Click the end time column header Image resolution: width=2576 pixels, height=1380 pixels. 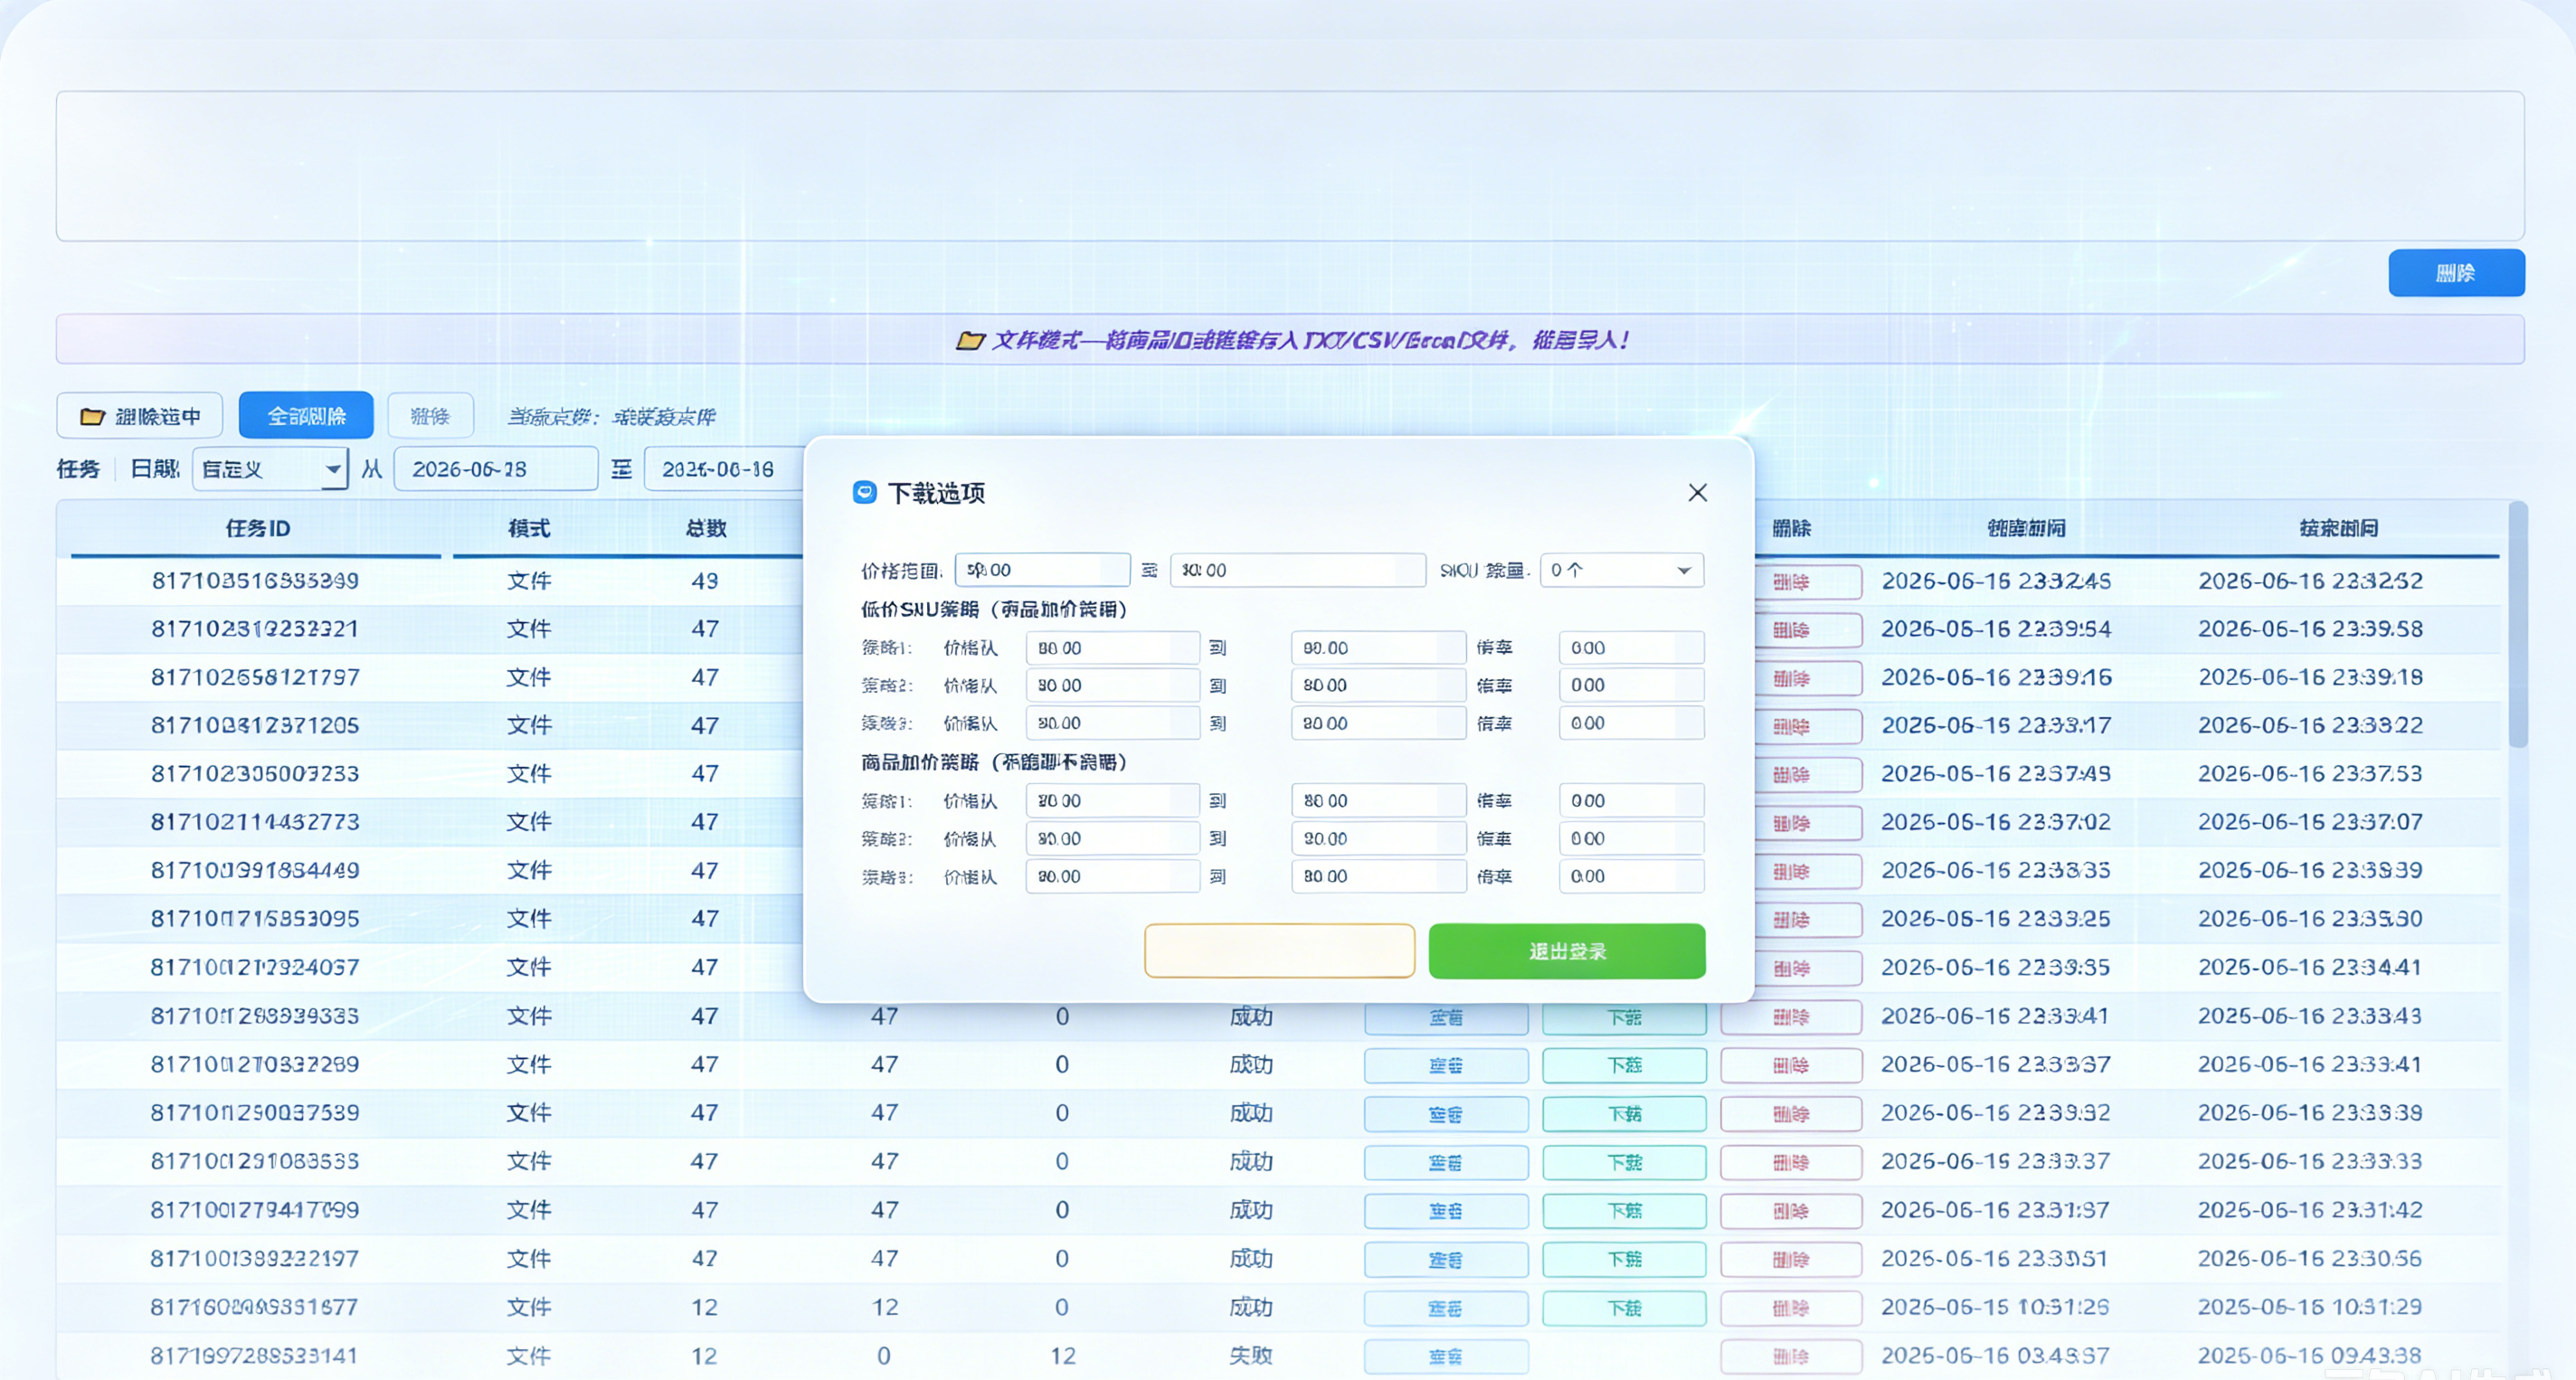coord(2338,528)
